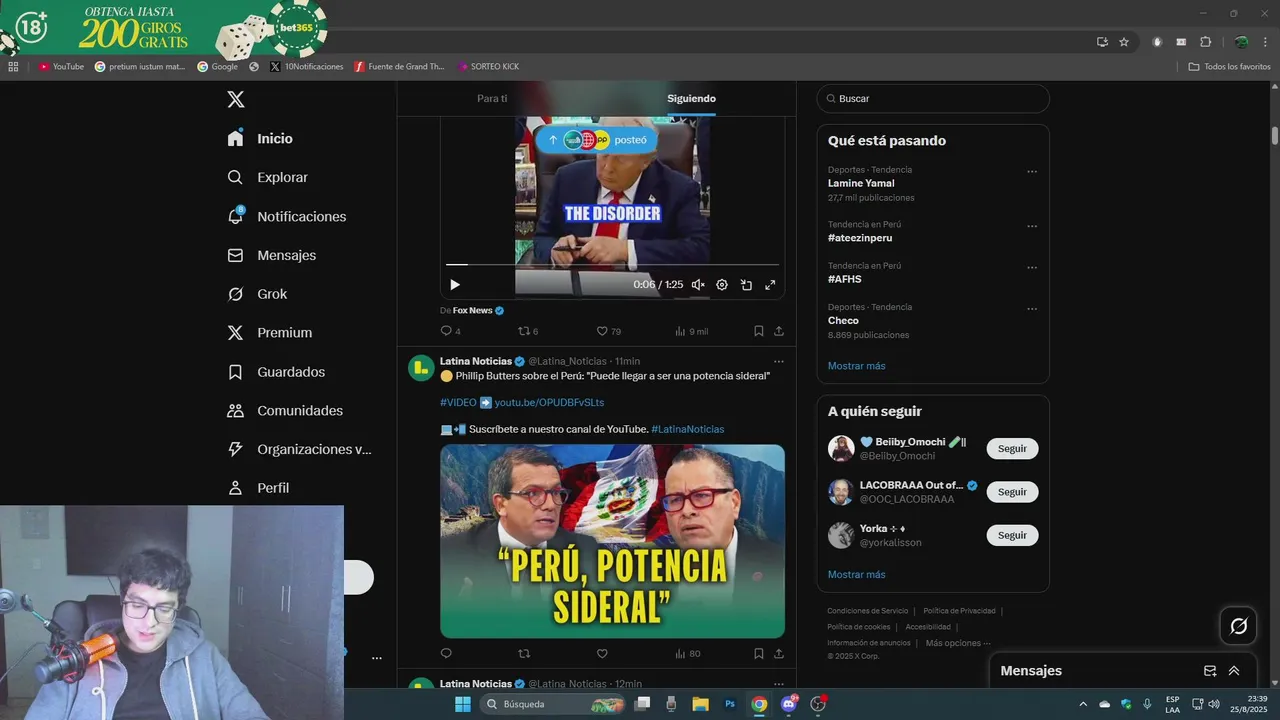Open Photoshop from the taskbar
The width and height of the screenshot is (1280, 720).
730,704
